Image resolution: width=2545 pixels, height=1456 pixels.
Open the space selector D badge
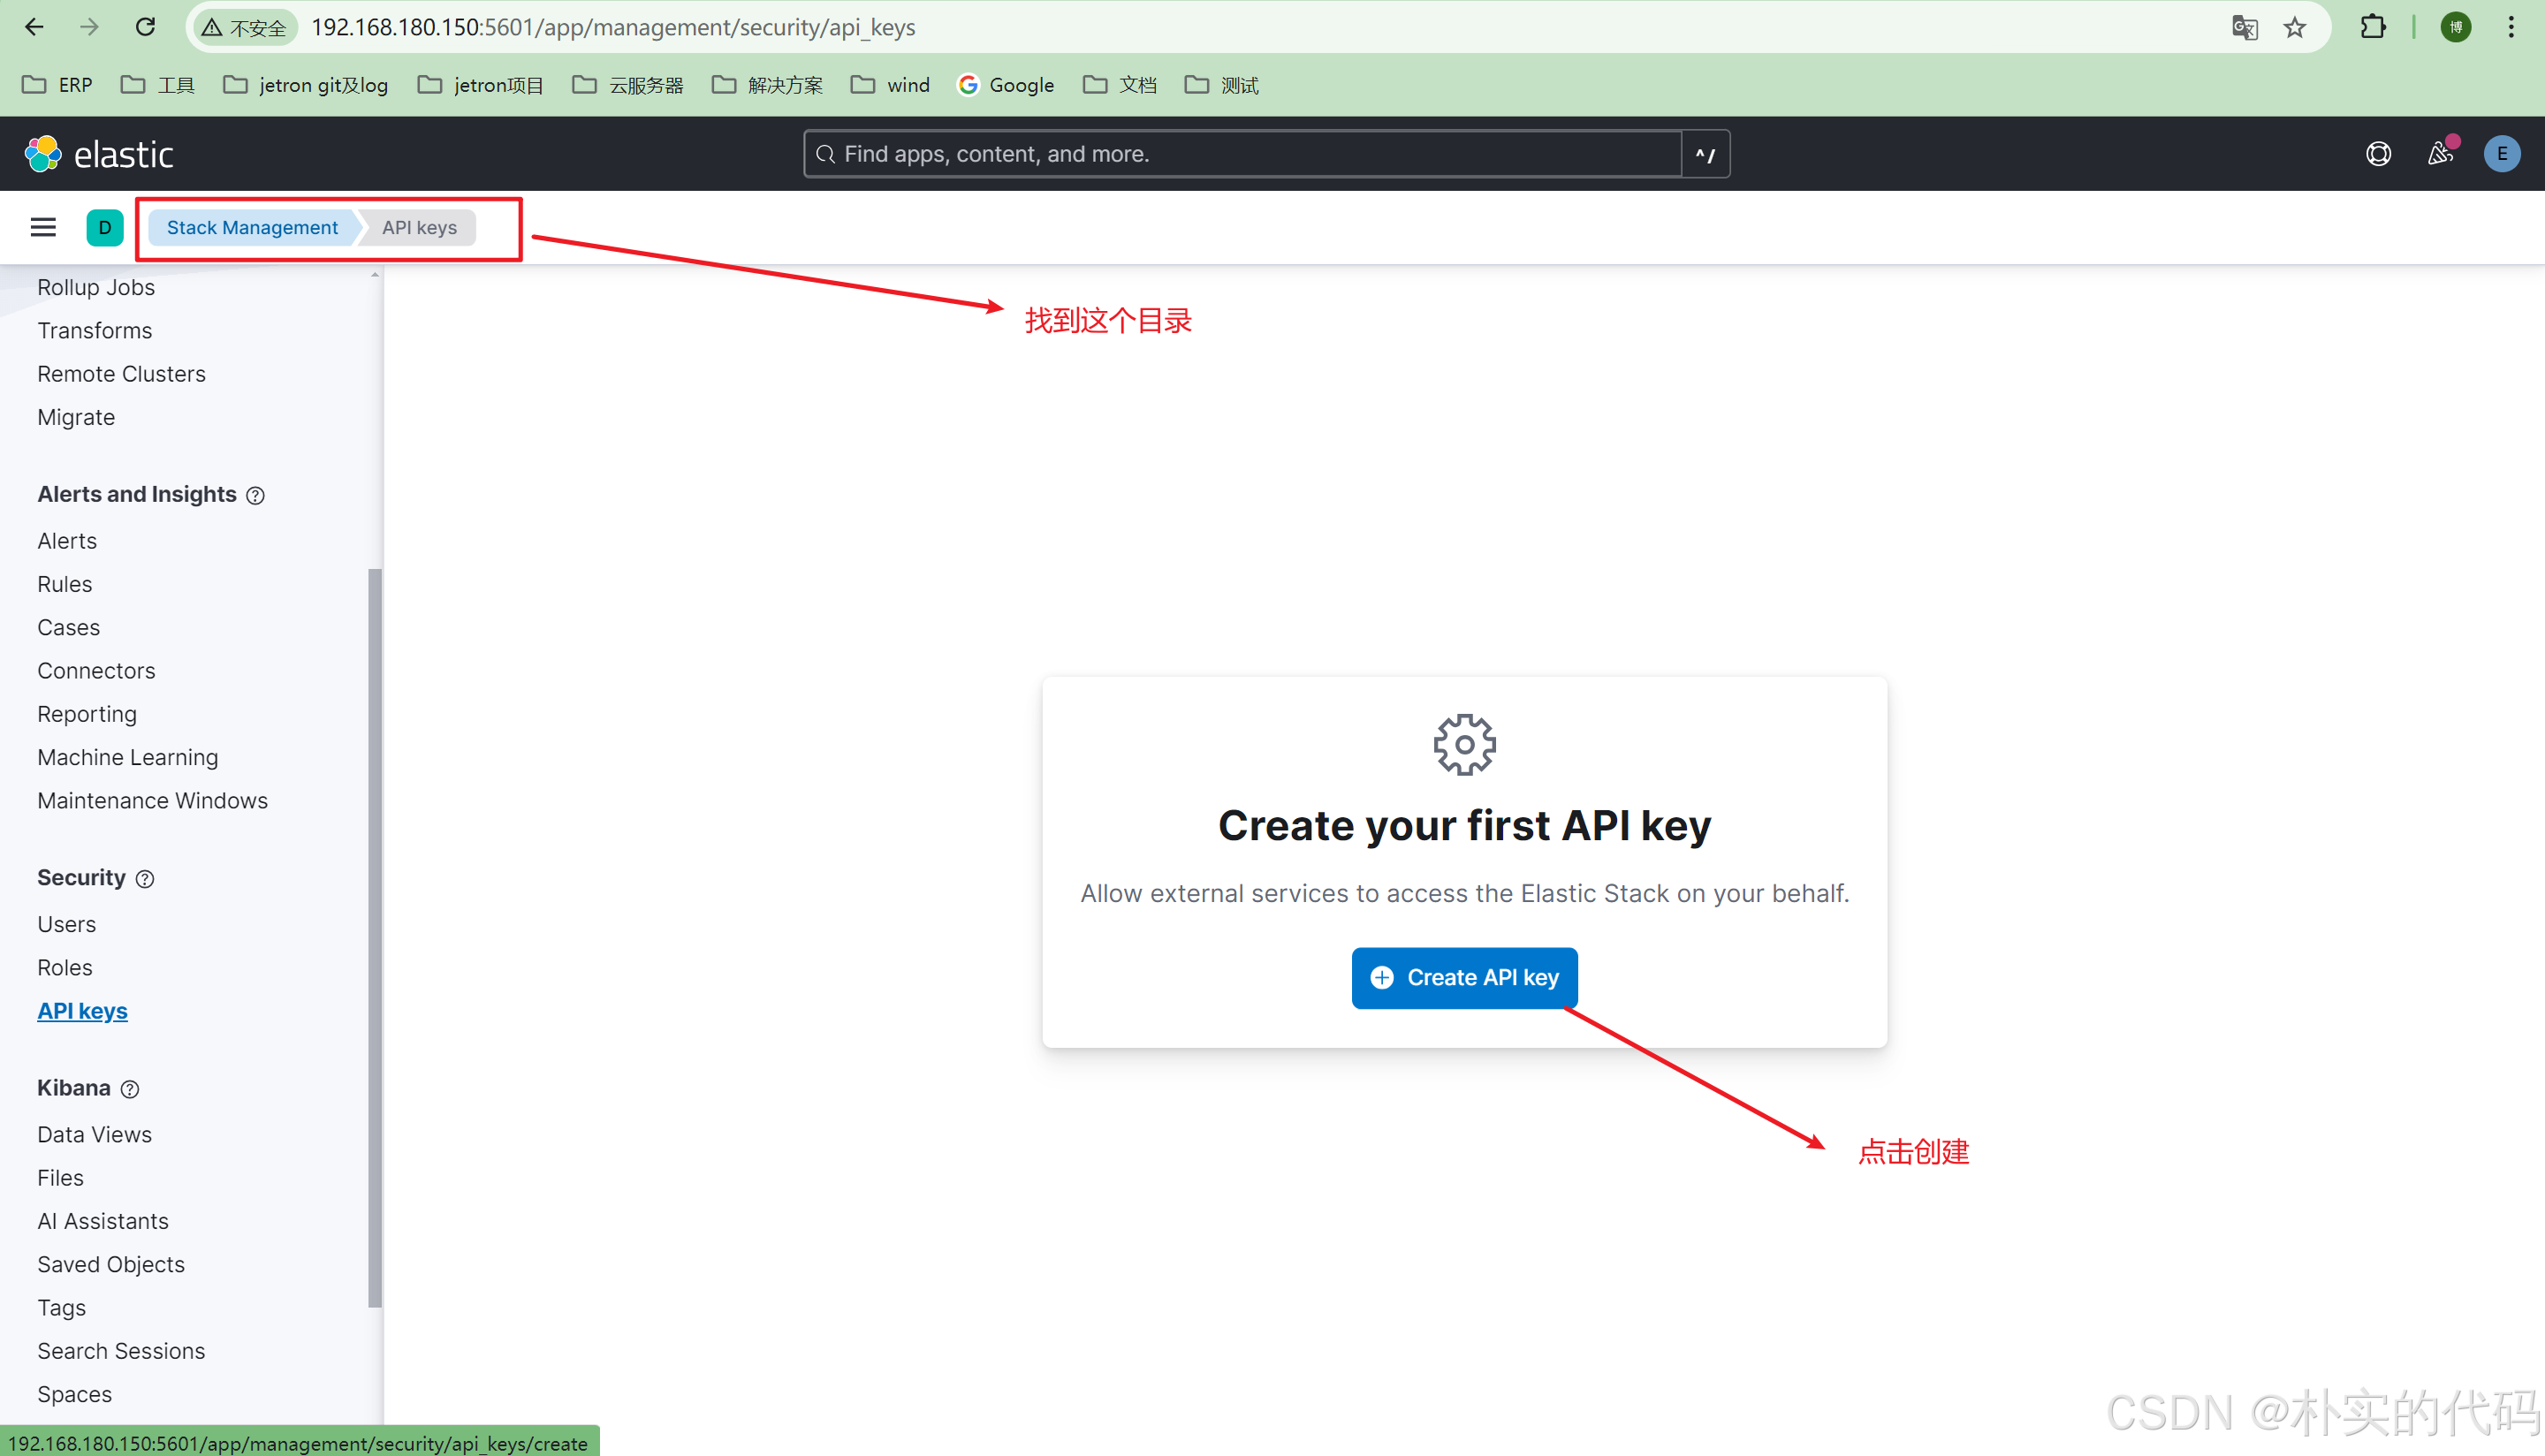click(104, 227)
